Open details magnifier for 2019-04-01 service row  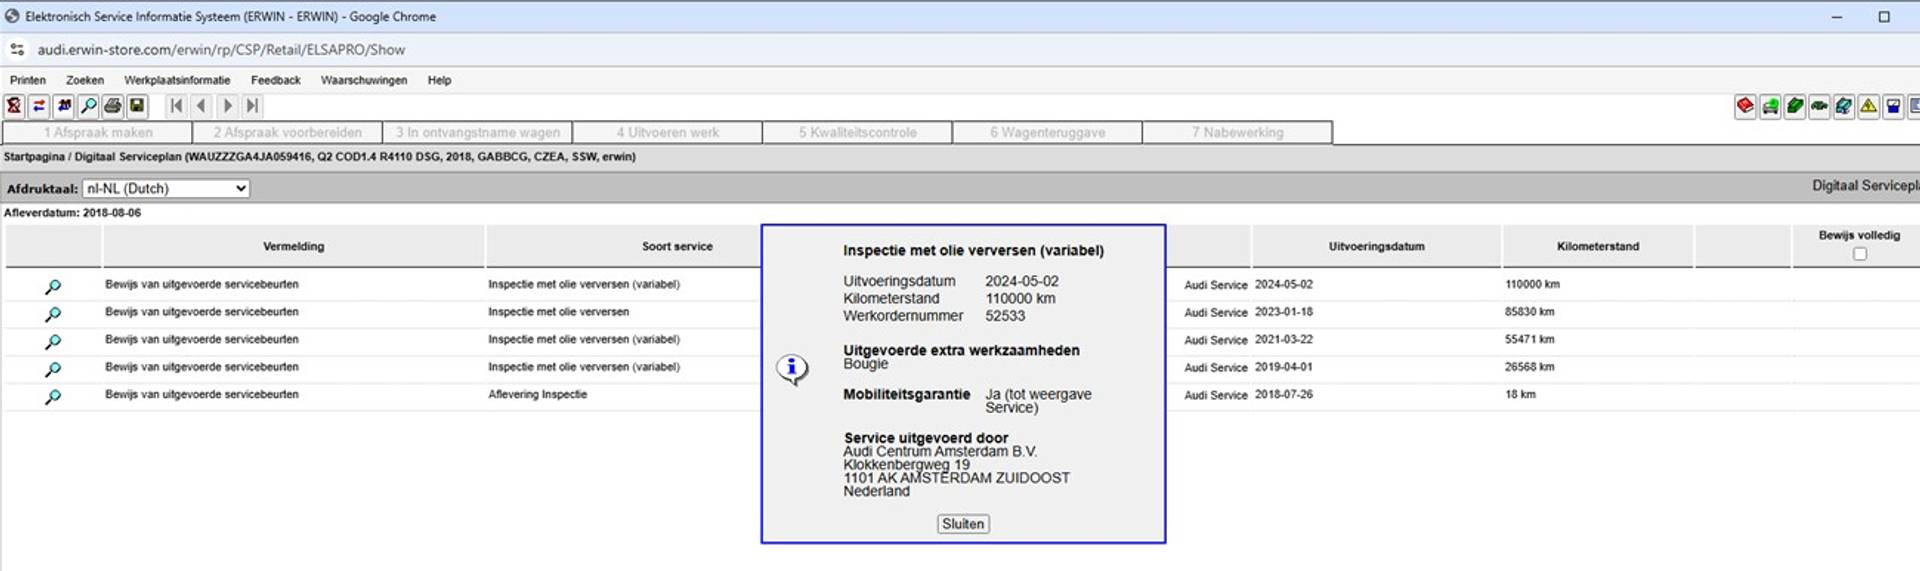point(53,368)
